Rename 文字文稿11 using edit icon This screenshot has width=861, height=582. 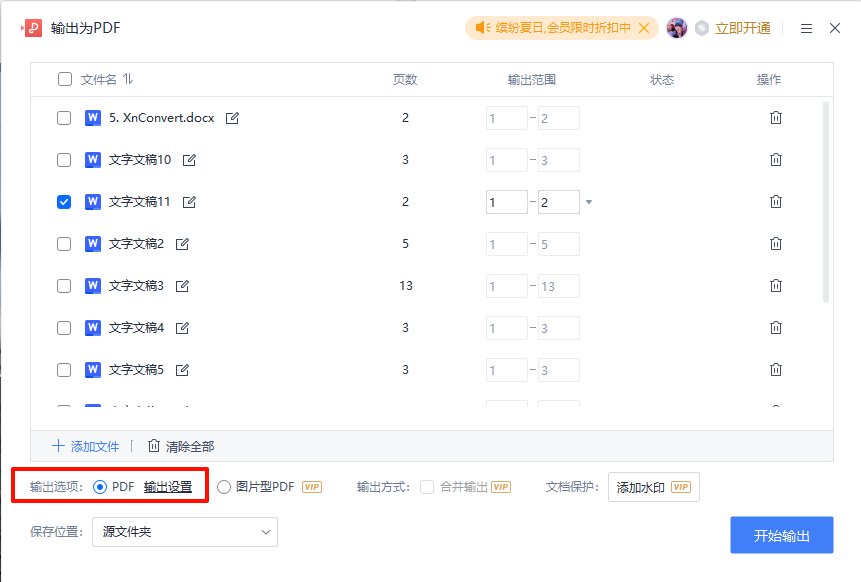189,202
